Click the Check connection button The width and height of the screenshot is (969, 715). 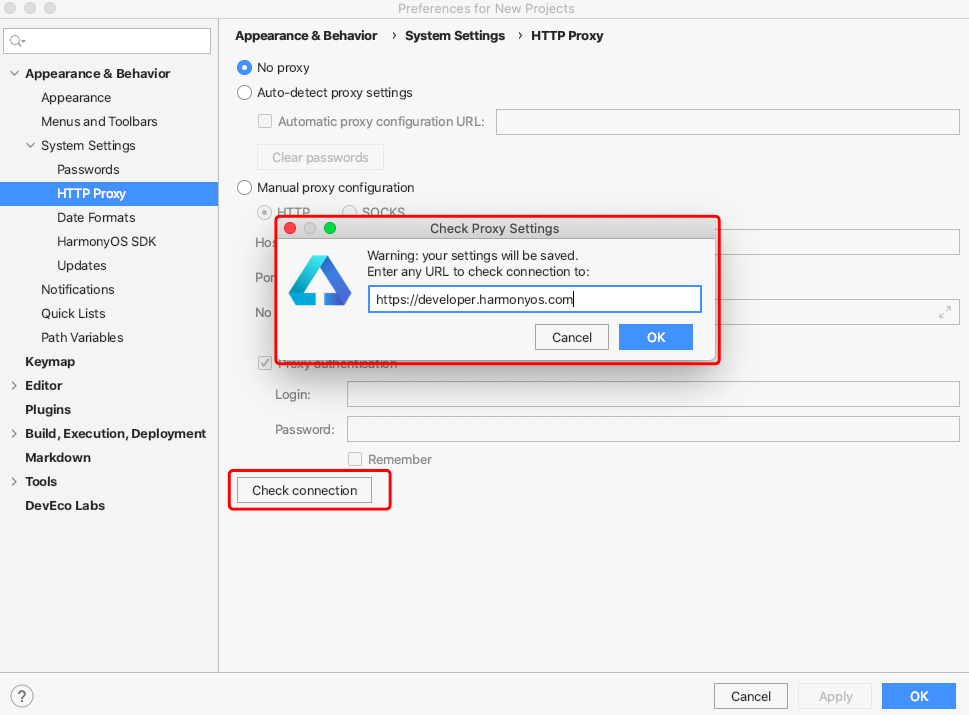pos(305,490)
